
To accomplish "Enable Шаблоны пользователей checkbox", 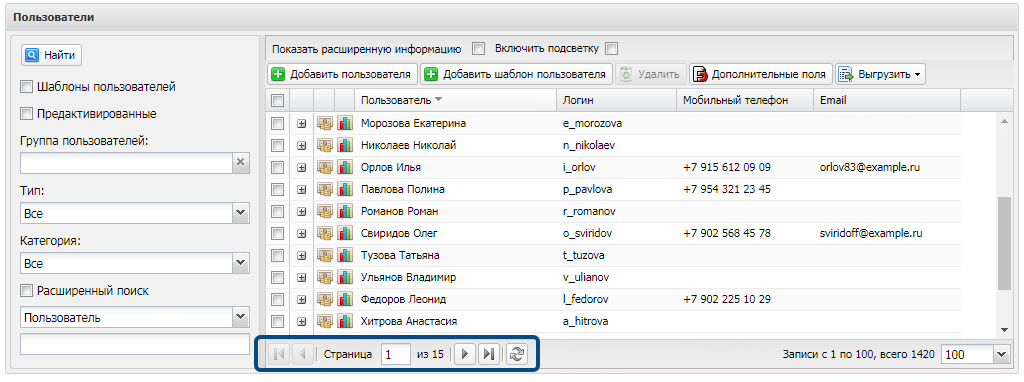I will click(x=27, y=86).
